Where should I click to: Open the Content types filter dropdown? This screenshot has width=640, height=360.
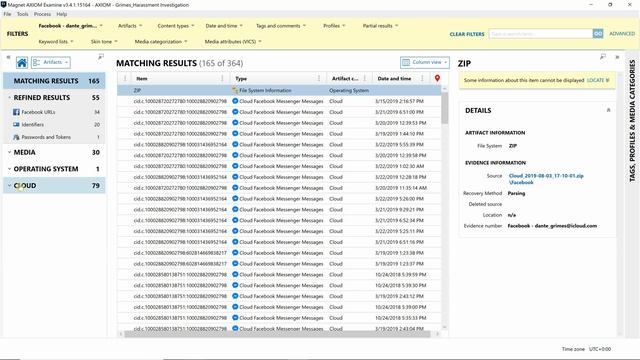[176, 26]
